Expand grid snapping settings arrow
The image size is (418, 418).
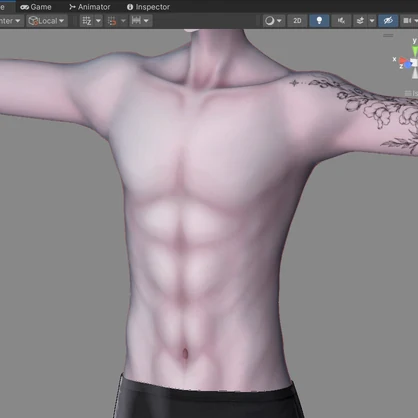point(123,21)
